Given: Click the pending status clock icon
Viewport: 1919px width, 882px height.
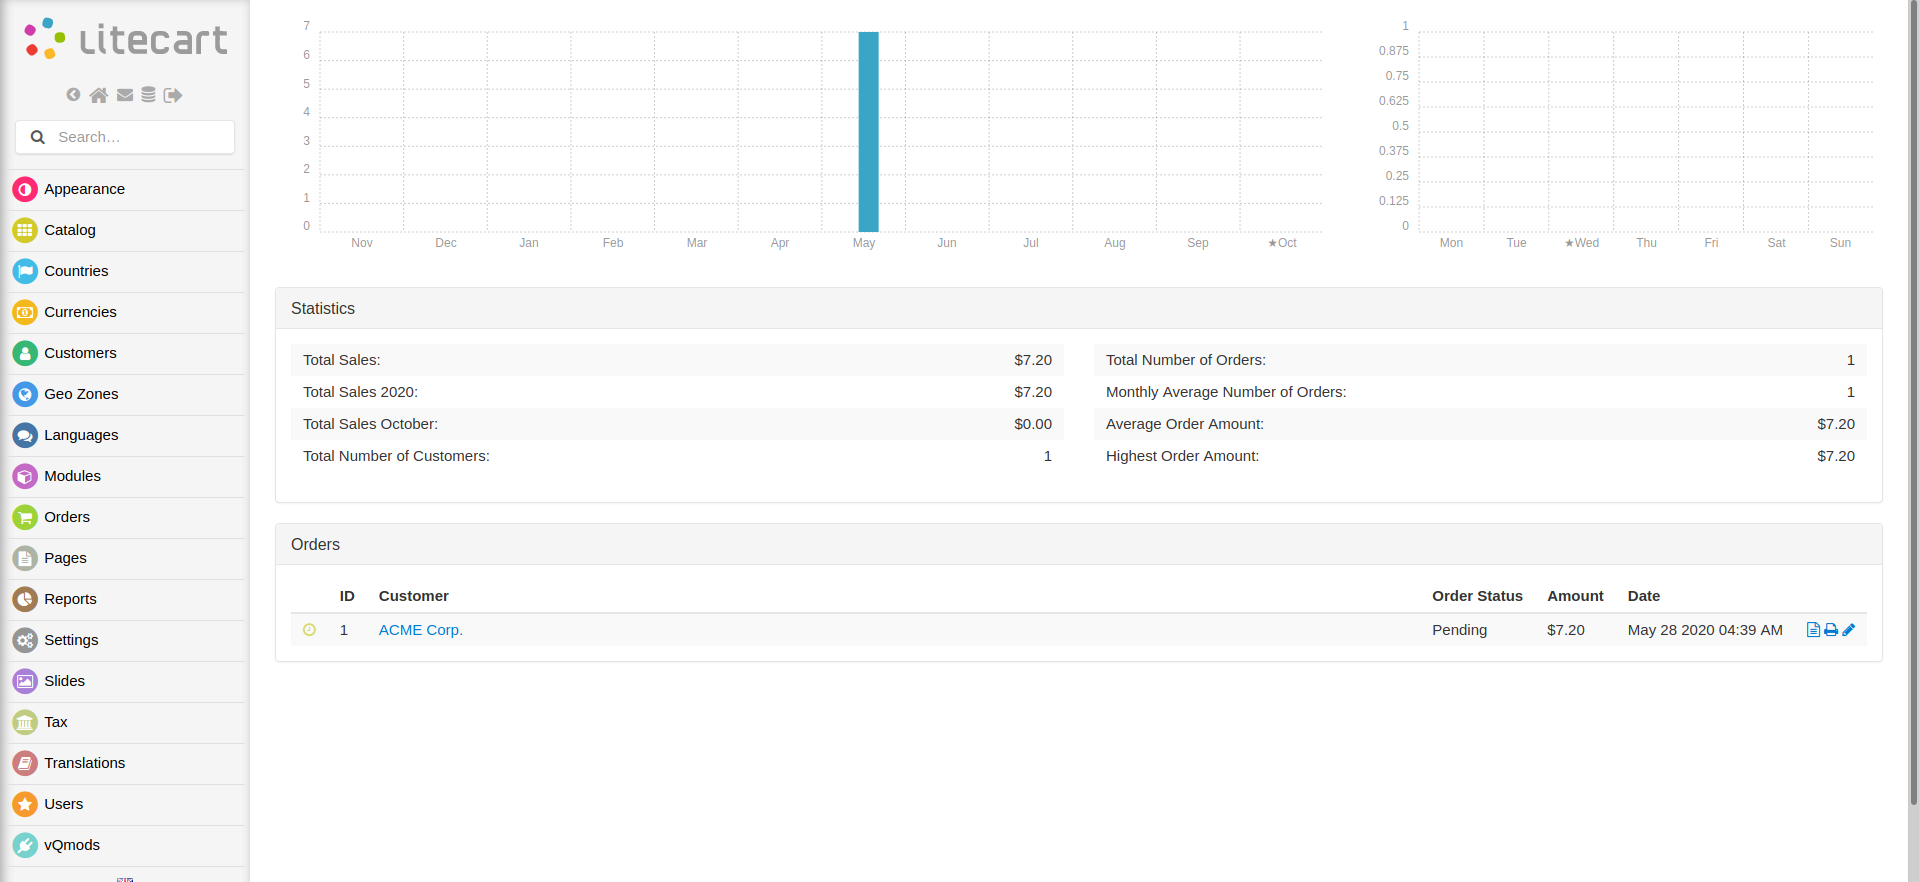Looking at the screenshot, I should 310,630.
